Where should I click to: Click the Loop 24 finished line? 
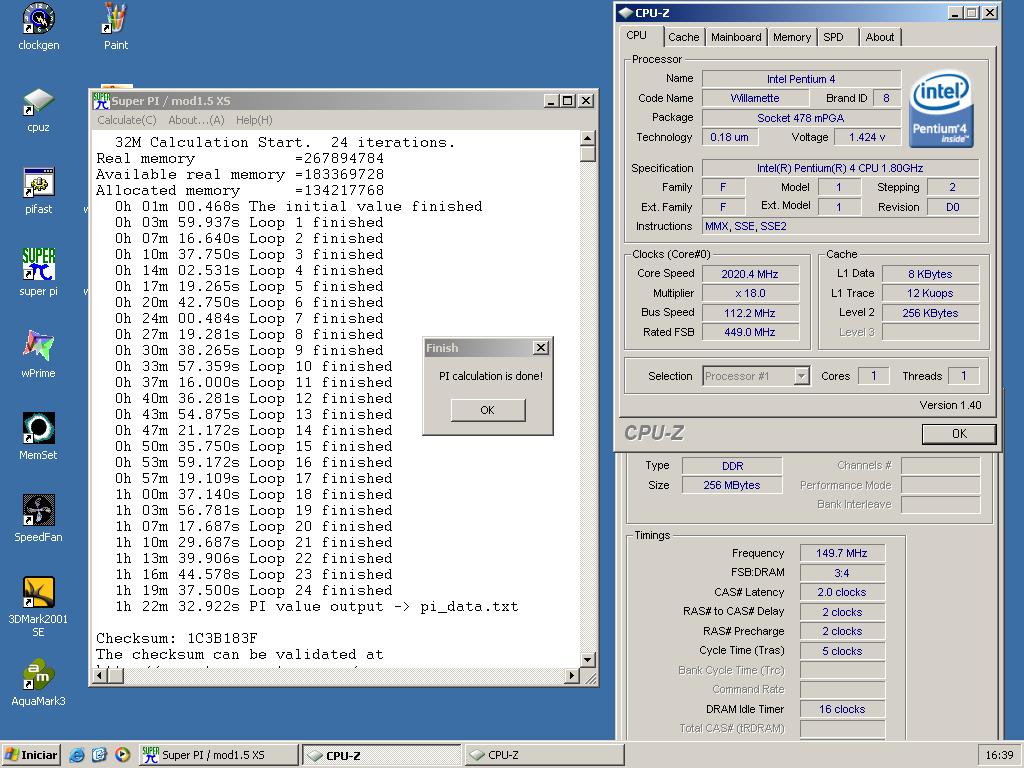tap(254, 590)
